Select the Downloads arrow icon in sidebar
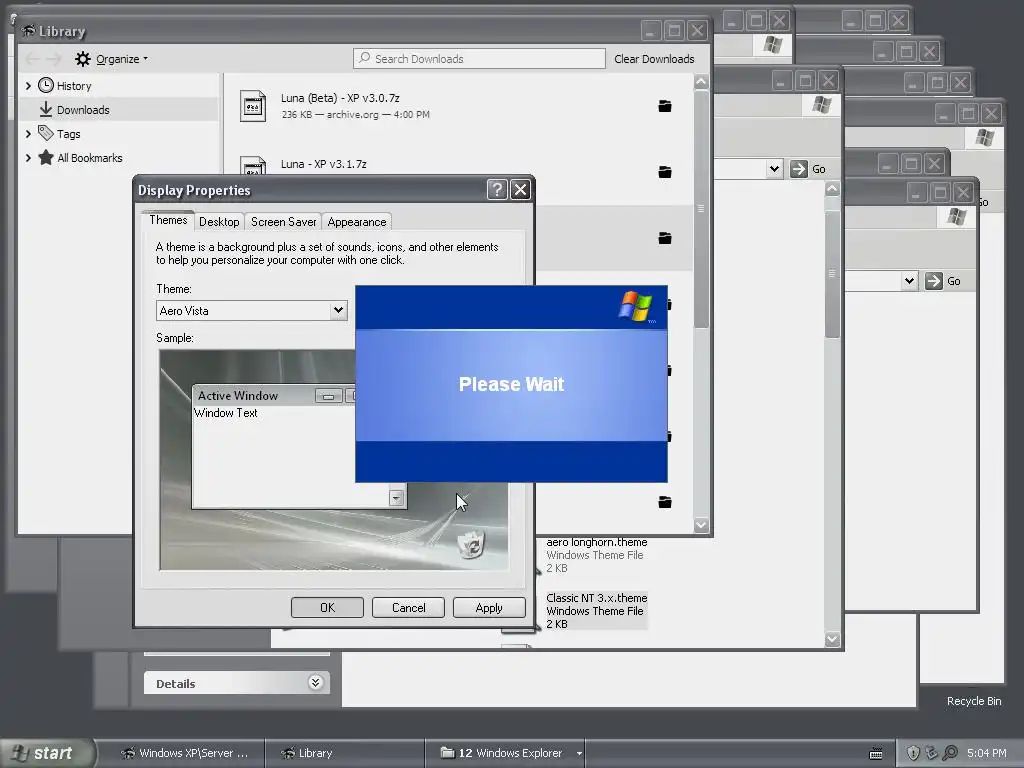This screenshot has height=768, width=1024. pyautogui.click(x=46, y=110)
